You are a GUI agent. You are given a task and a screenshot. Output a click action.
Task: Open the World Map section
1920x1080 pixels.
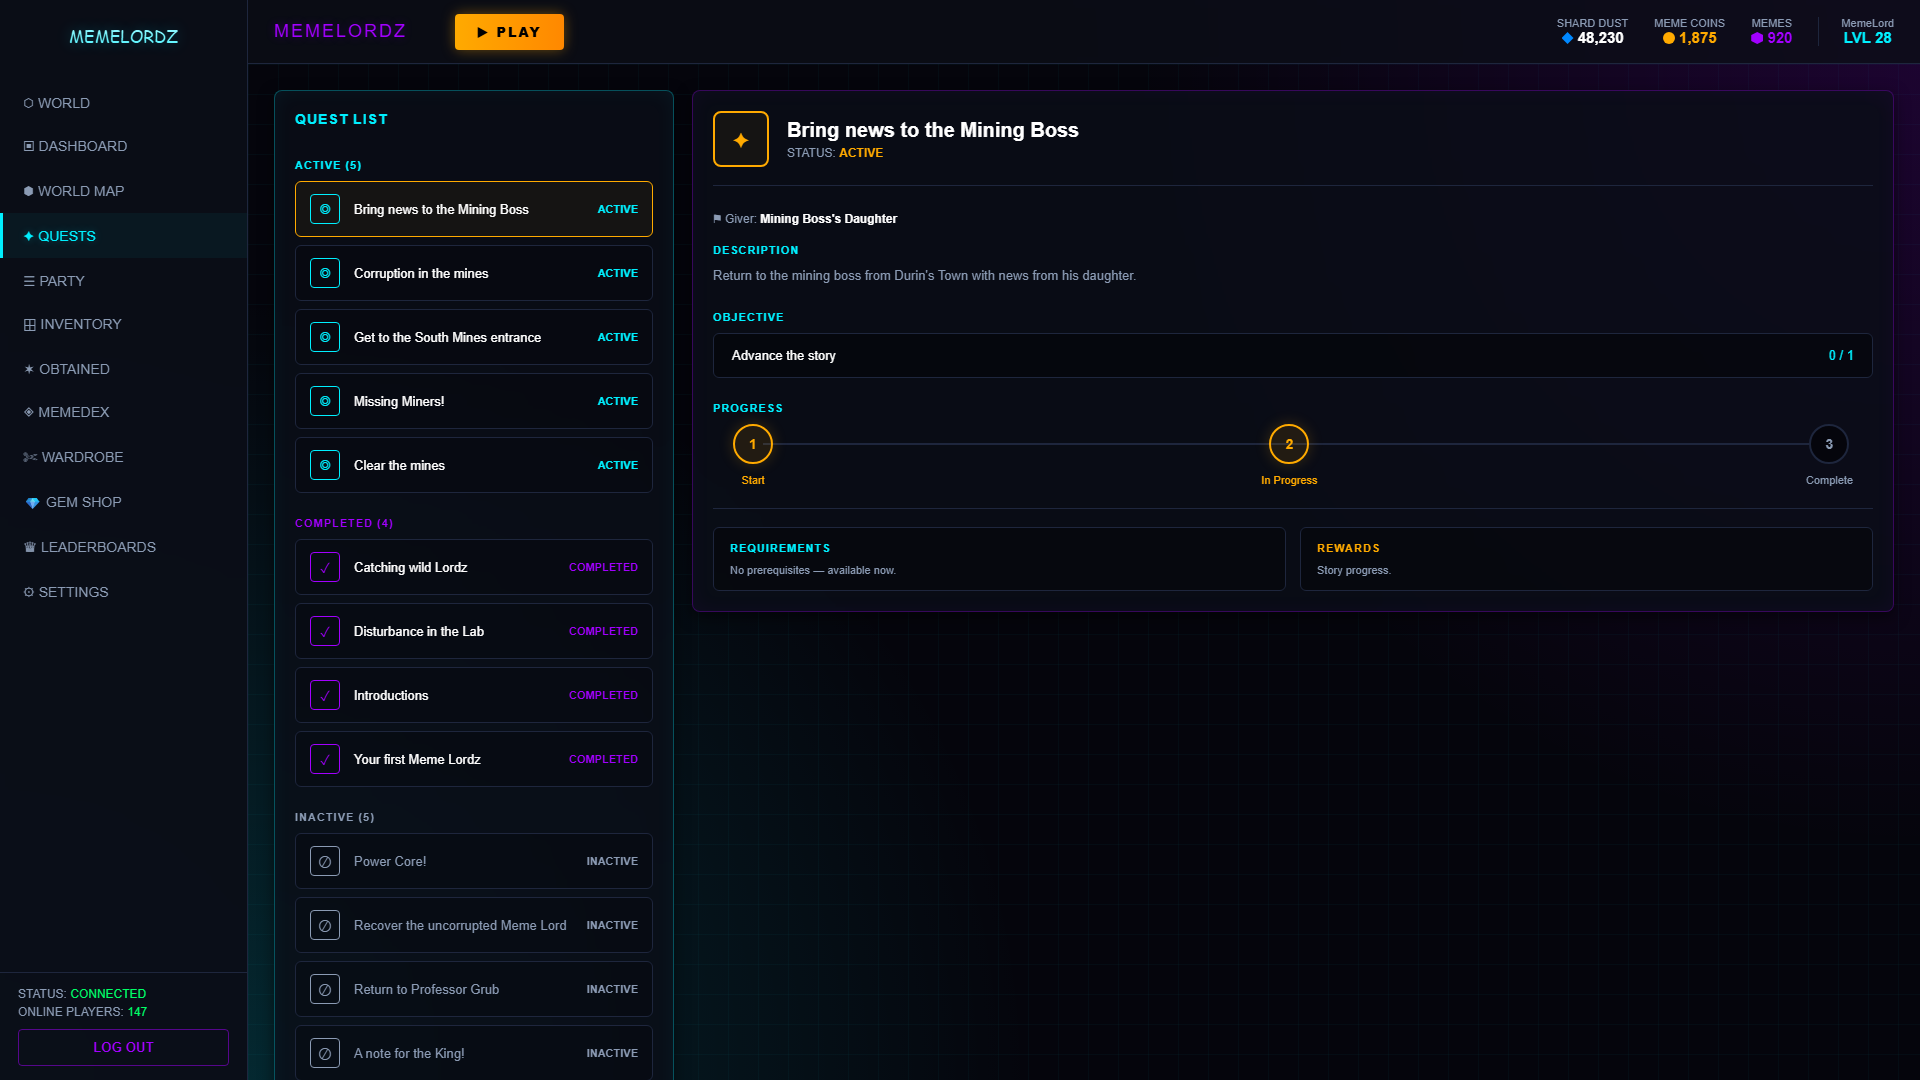pyautogui.click(x=124, y=191)
